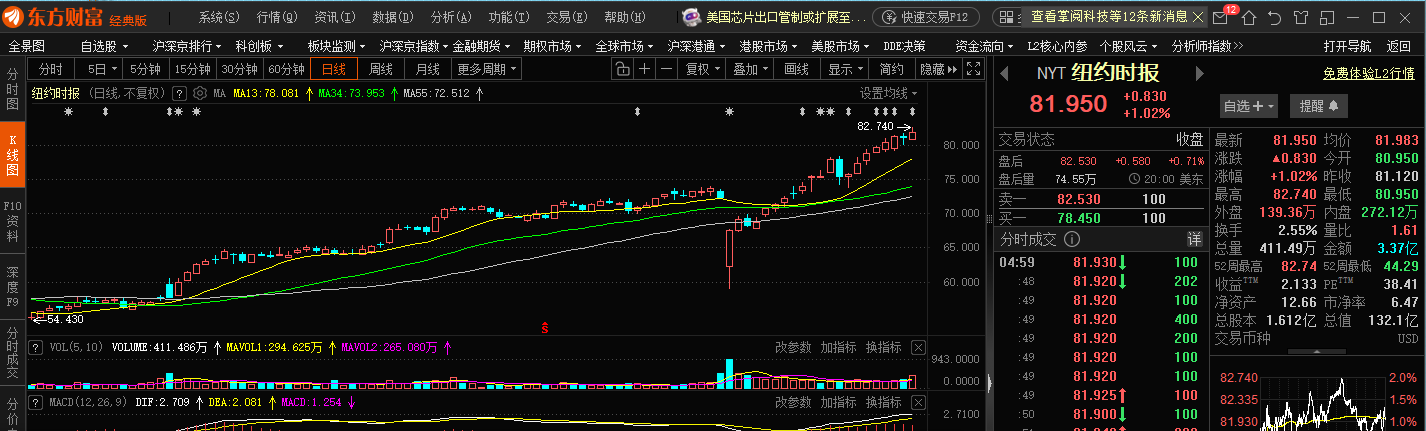Open the 数据(D) menu
Image resolution: width=1426 pixels, height=431 pixels.
pyautogui.click(x=392, y=17)
